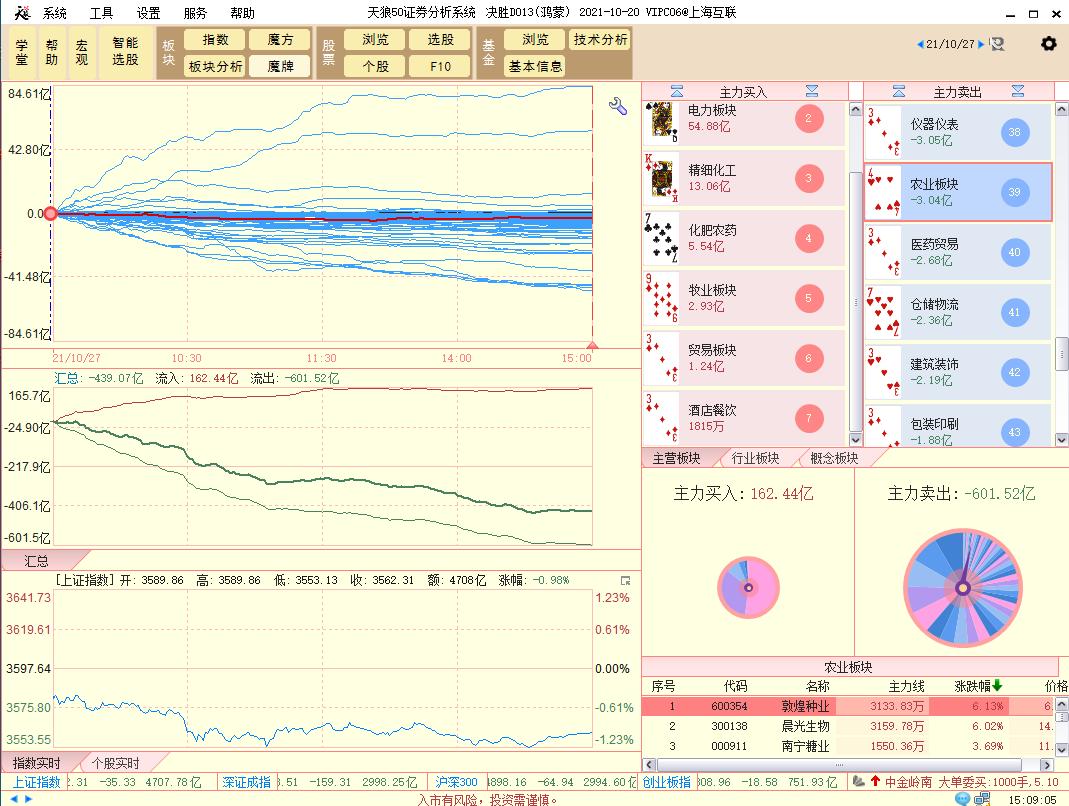The width and height of the screenshot is (1069, 806).
Task: Select the row for 敦煌种业
Action: point(849,706)
